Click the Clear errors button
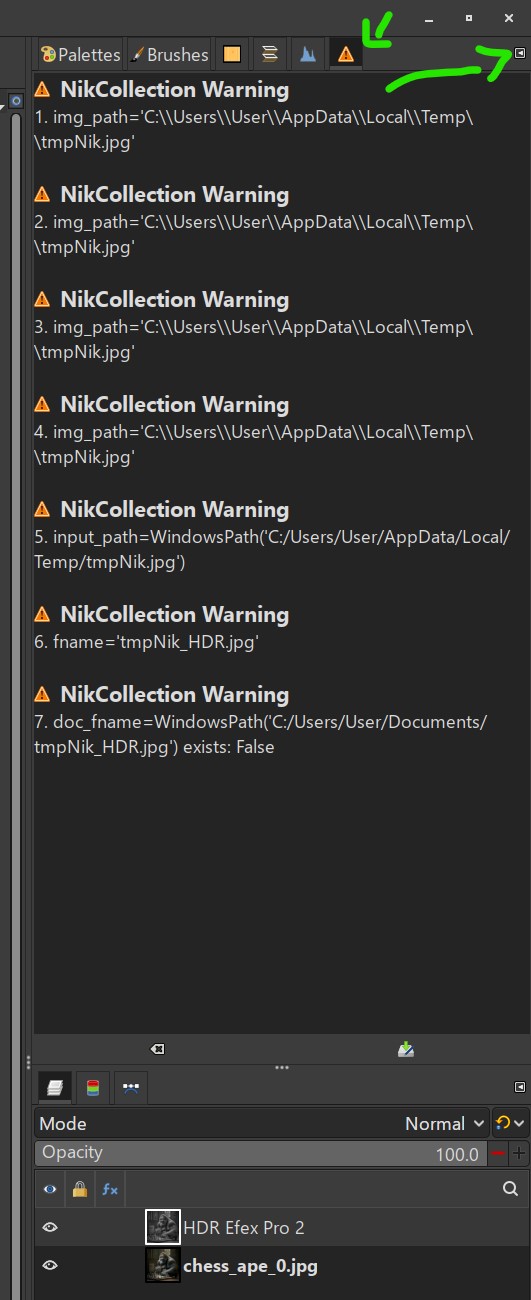 pos(157,1049)
